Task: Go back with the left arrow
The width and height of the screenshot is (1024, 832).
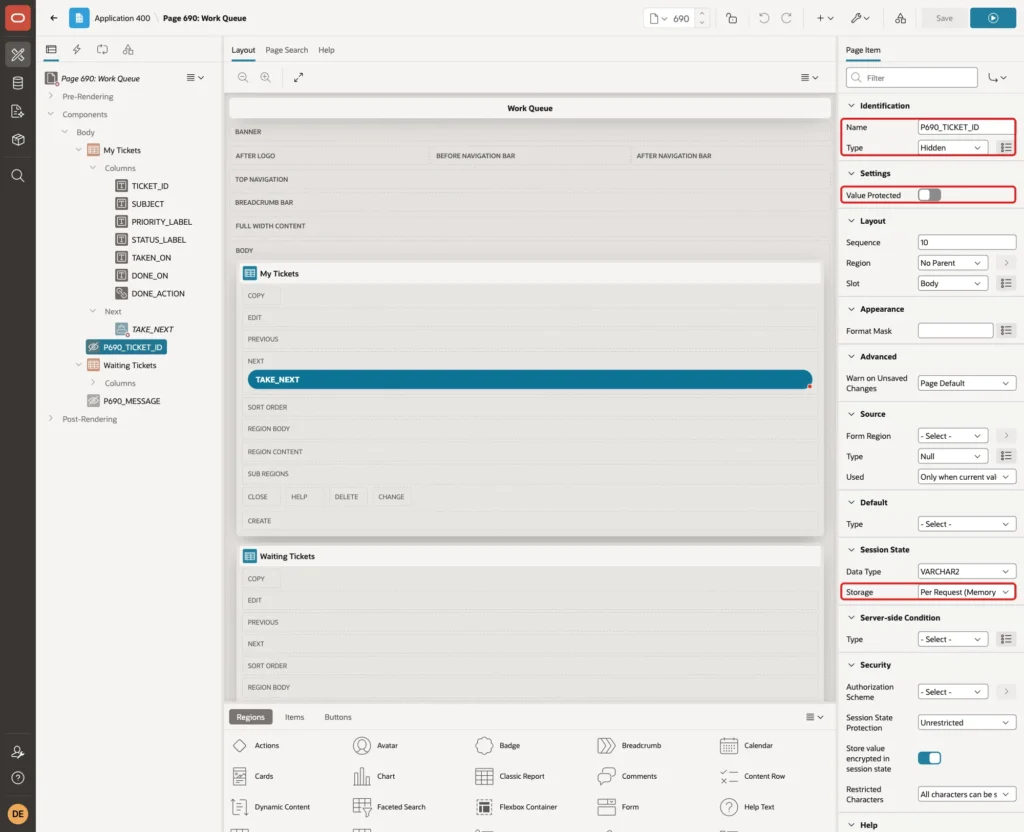Action: tap(54, 18)
